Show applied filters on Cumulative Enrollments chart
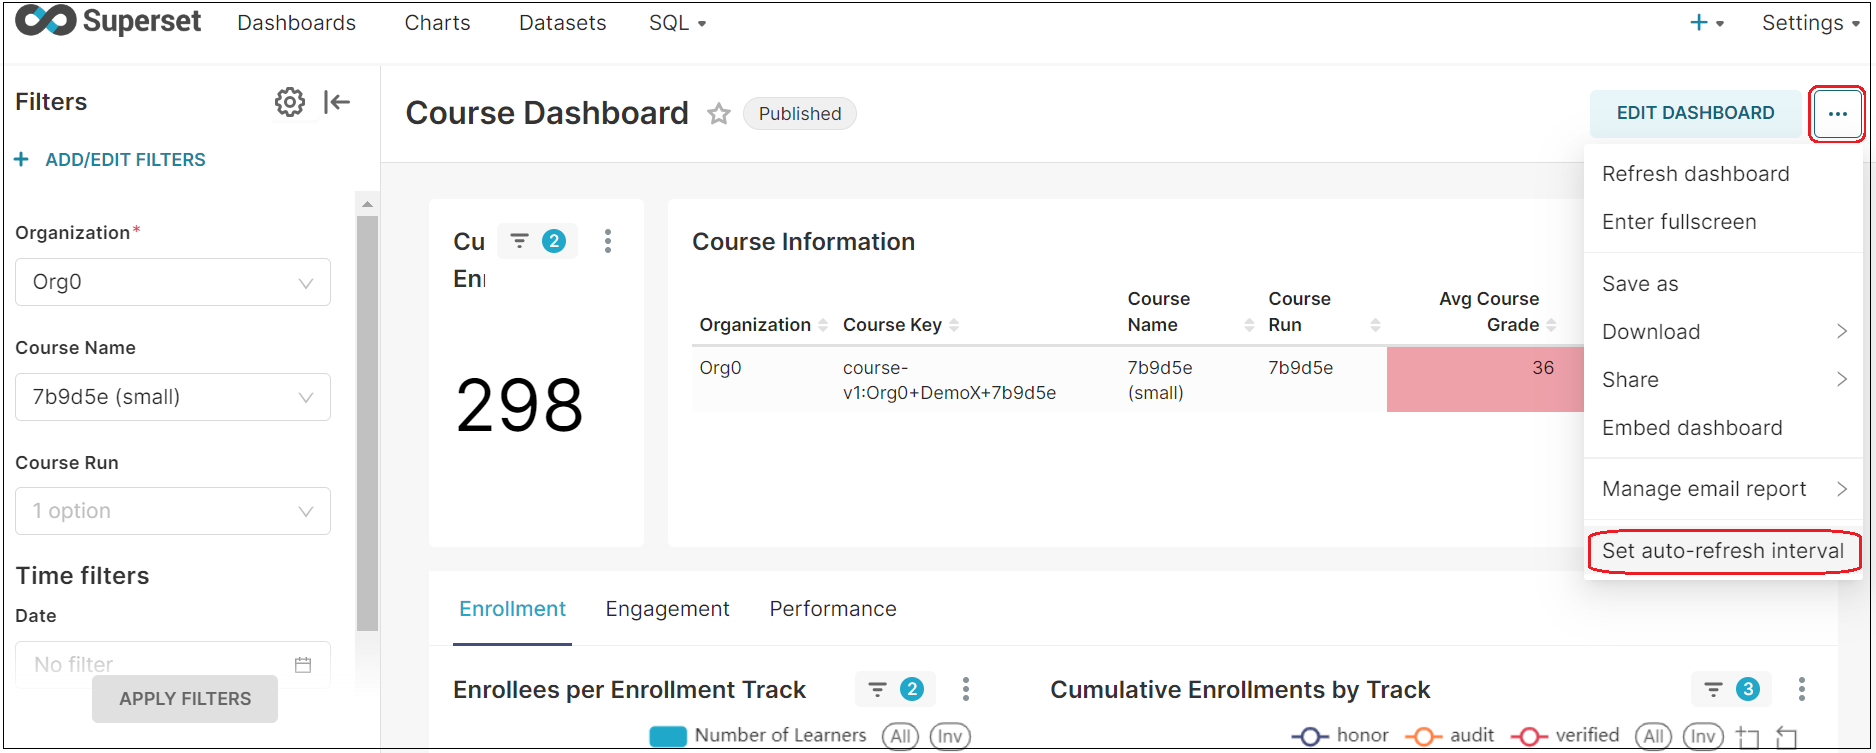 click(1731, 689)
